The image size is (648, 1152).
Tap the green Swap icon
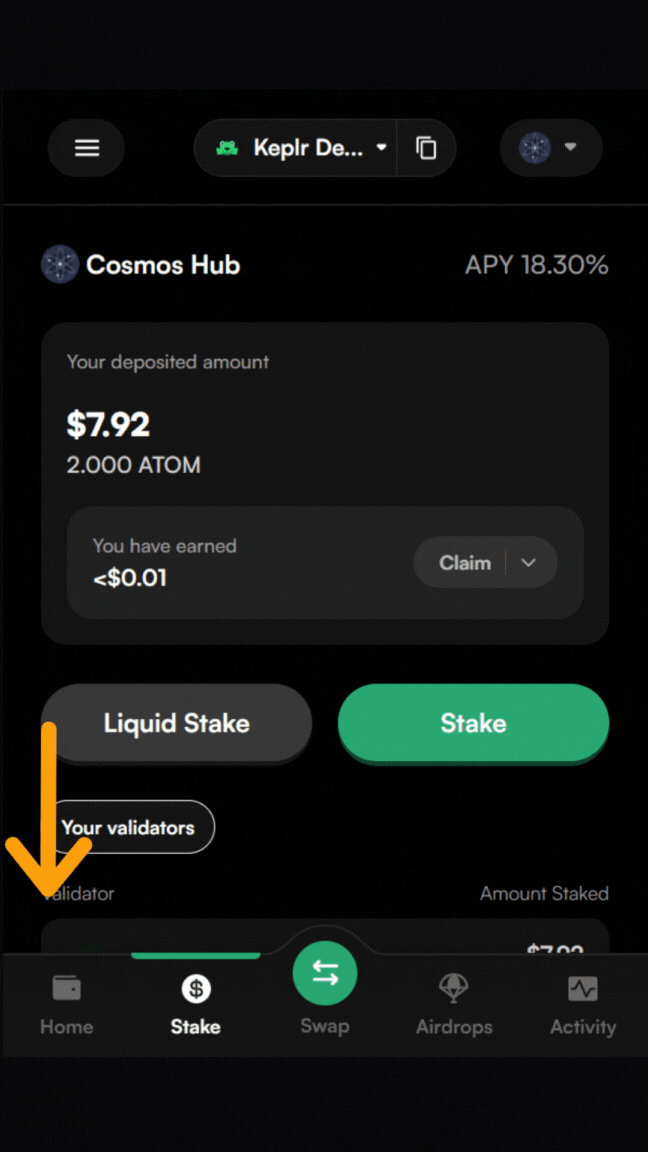click(x=325, y=974)
